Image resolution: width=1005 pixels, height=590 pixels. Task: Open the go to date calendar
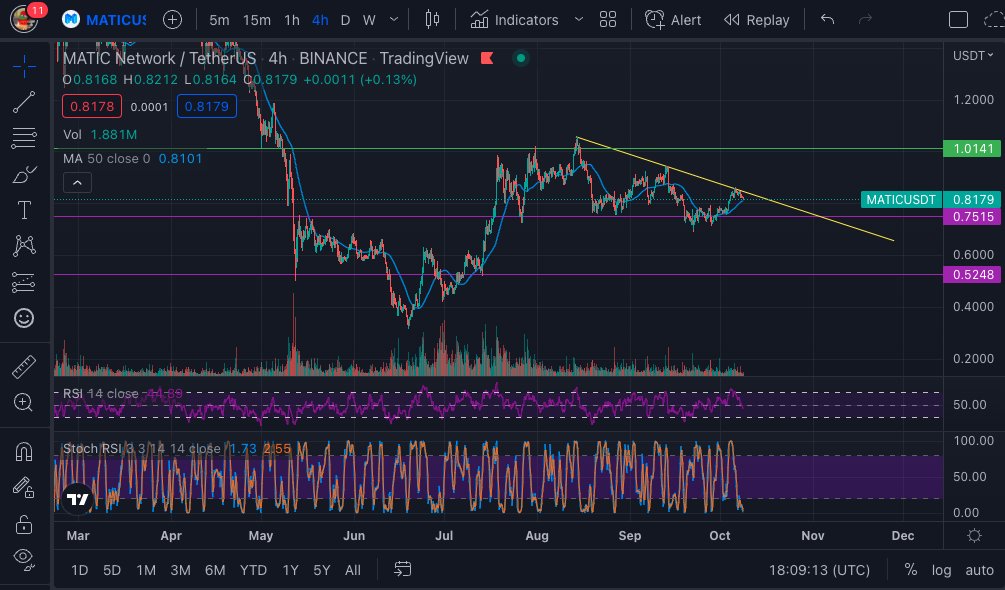pos(403,569)
